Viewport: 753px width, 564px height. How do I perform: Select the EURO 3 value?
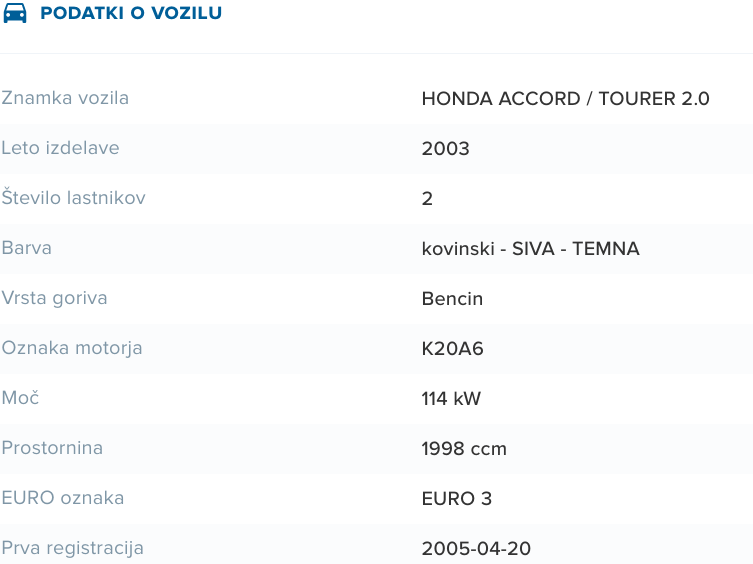(x=457, y=498)
